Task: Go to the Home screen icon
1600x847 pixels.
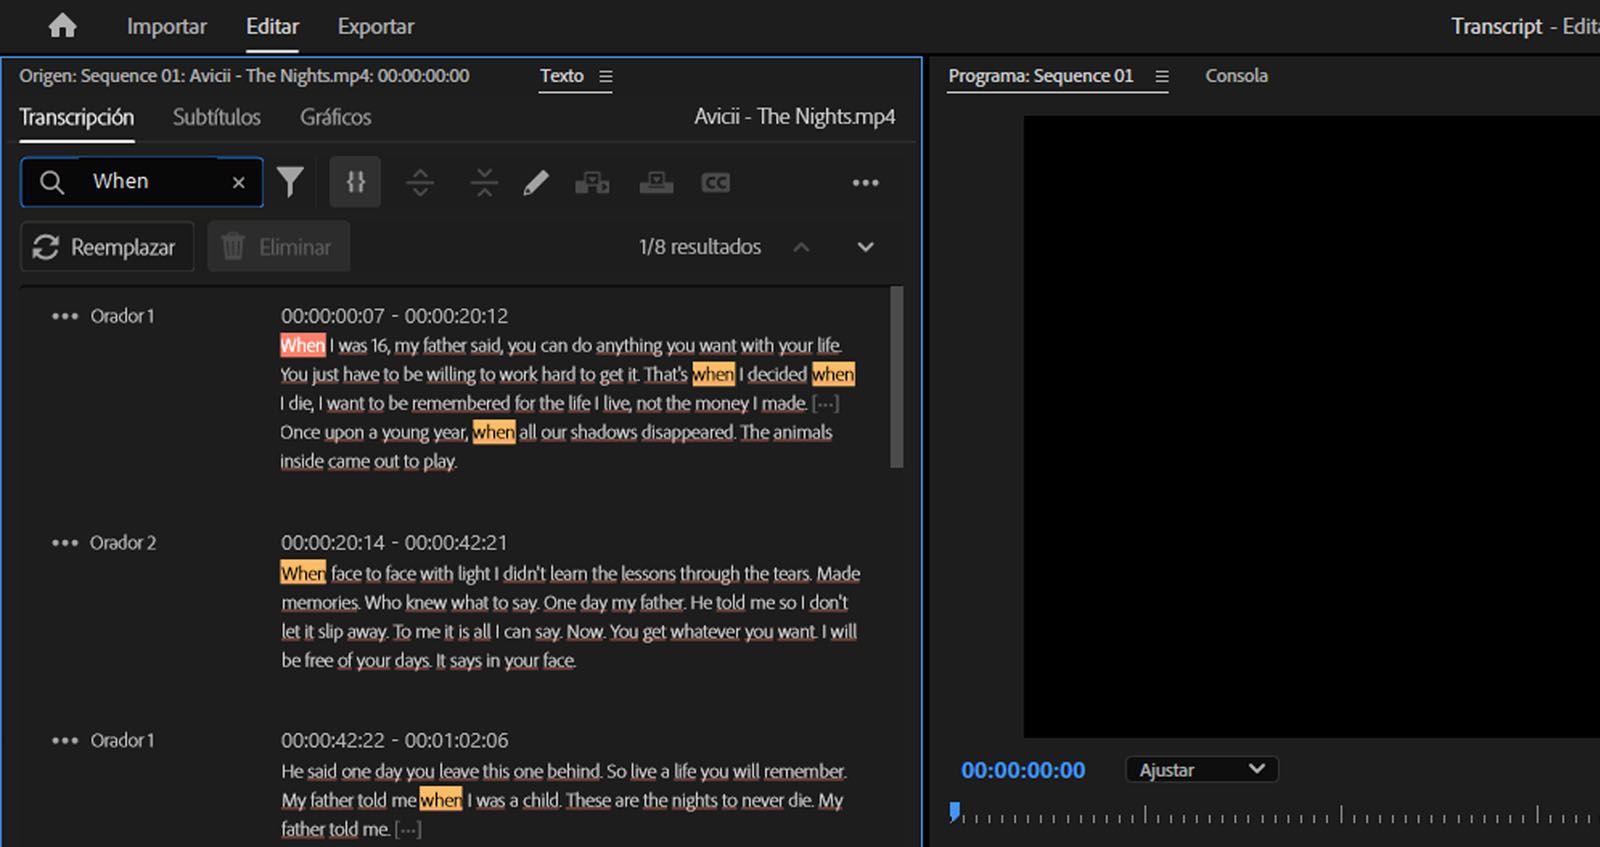Action: coord(62,26)
